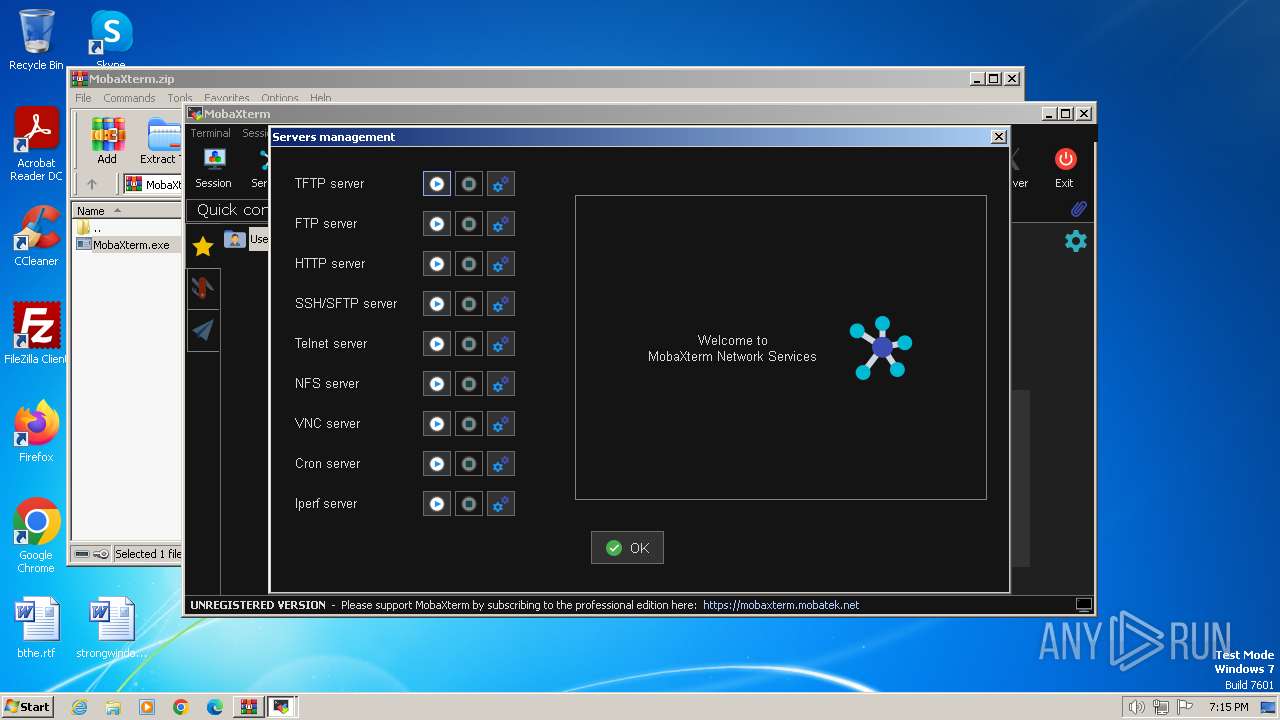The height and width of the screenshot is (720, 1280).
Task: Open the Google Chrome desktop shortcut
Action: [36, 536]
